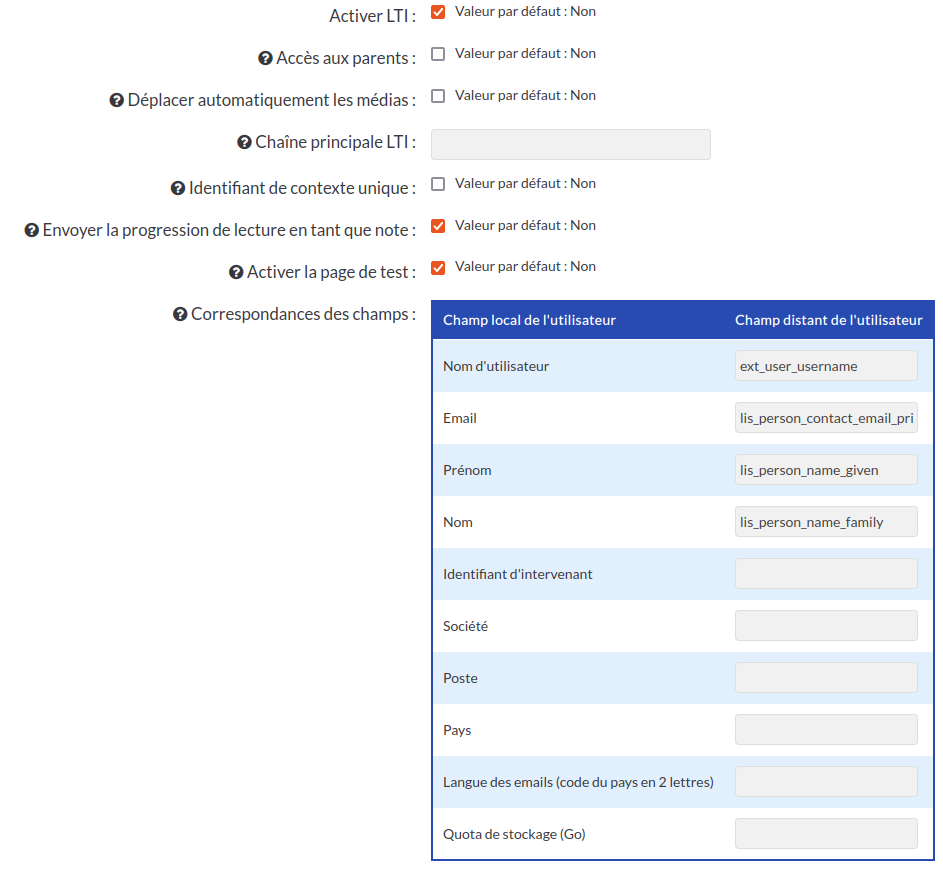Edit the Nom field lis_person_name_family
The height and width of the screenshot is (870, 943).
(x=826, y=522)
